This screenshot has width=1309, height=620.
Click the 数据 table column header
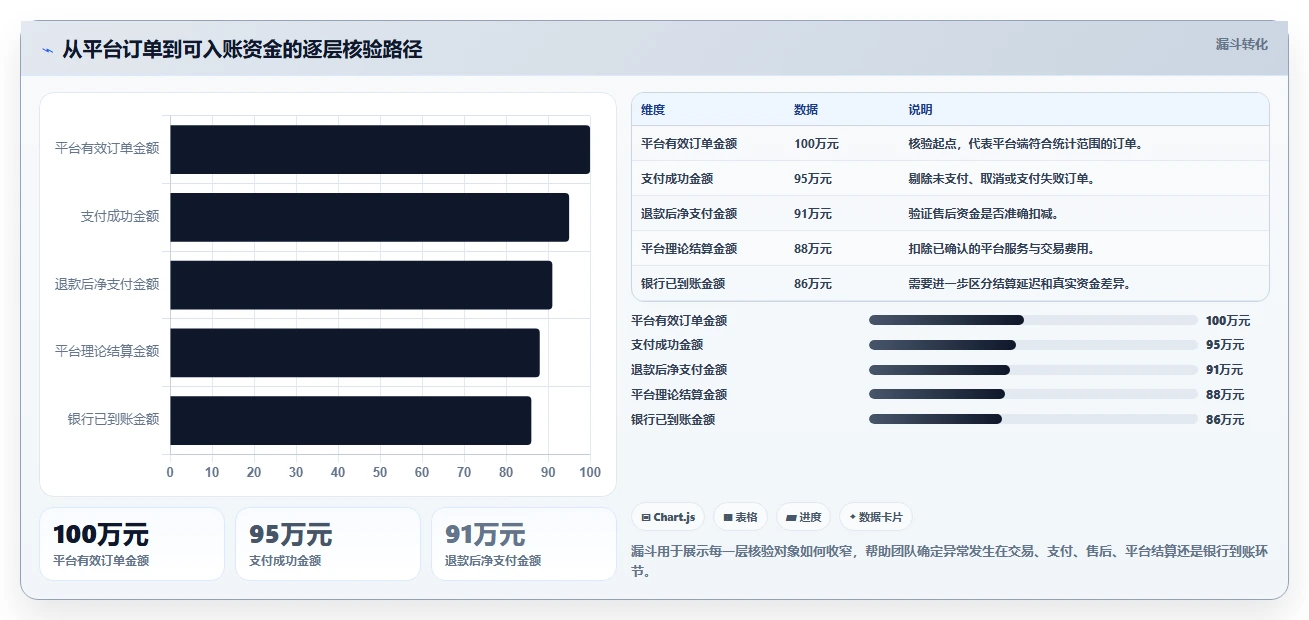tap(806, 109)
